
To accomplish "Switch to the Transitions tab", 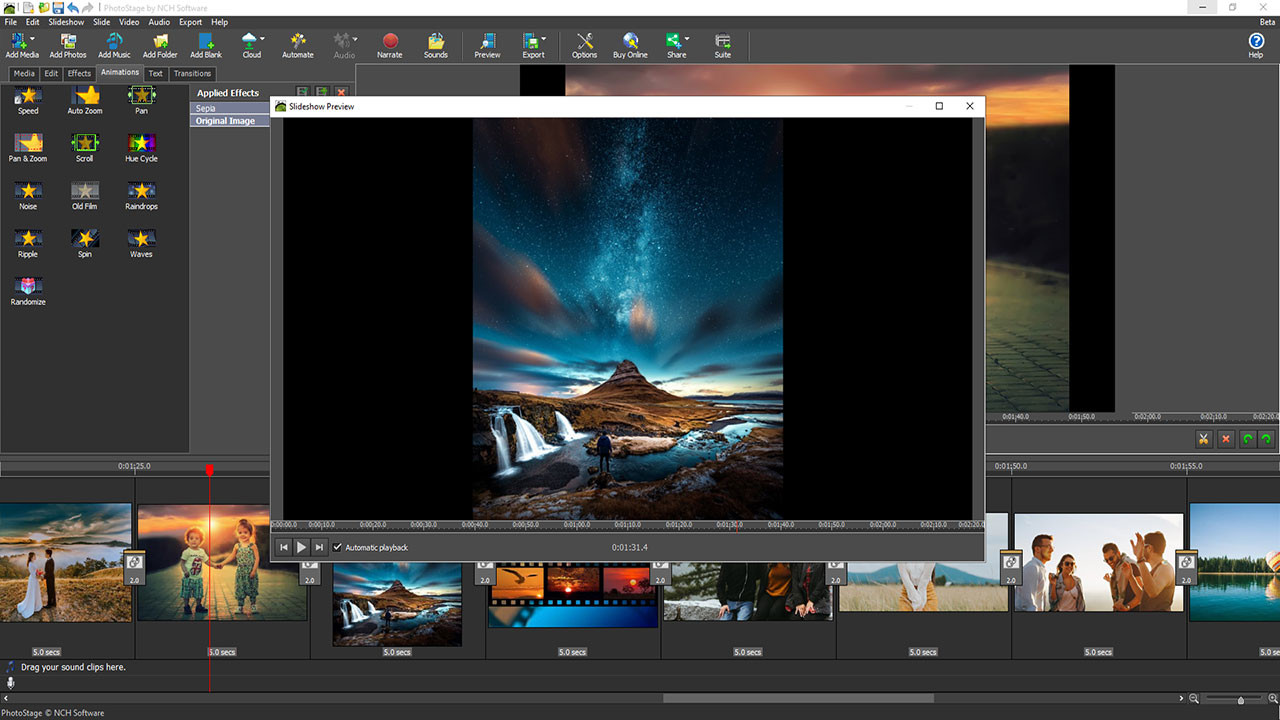I will [x=191, y=73].
